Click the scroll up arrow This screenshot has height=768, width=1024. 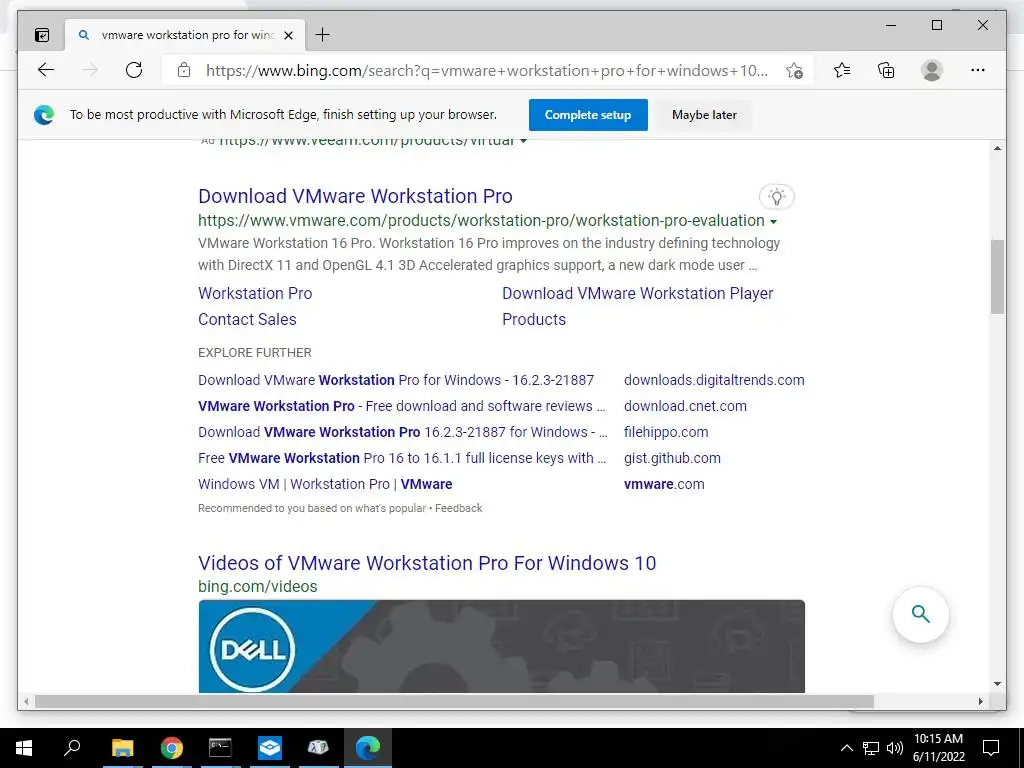point(997,148)
